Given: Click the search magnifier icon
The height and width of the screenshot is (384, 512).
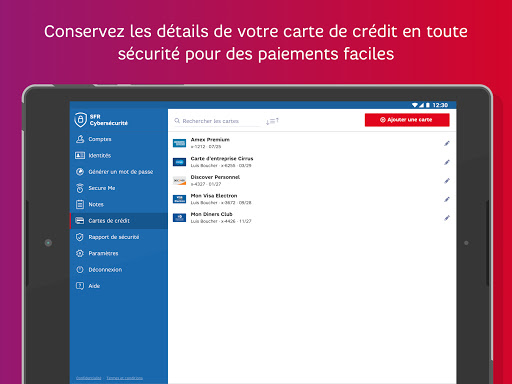Looking at the screenshot, I should click(x=177, y=121).
